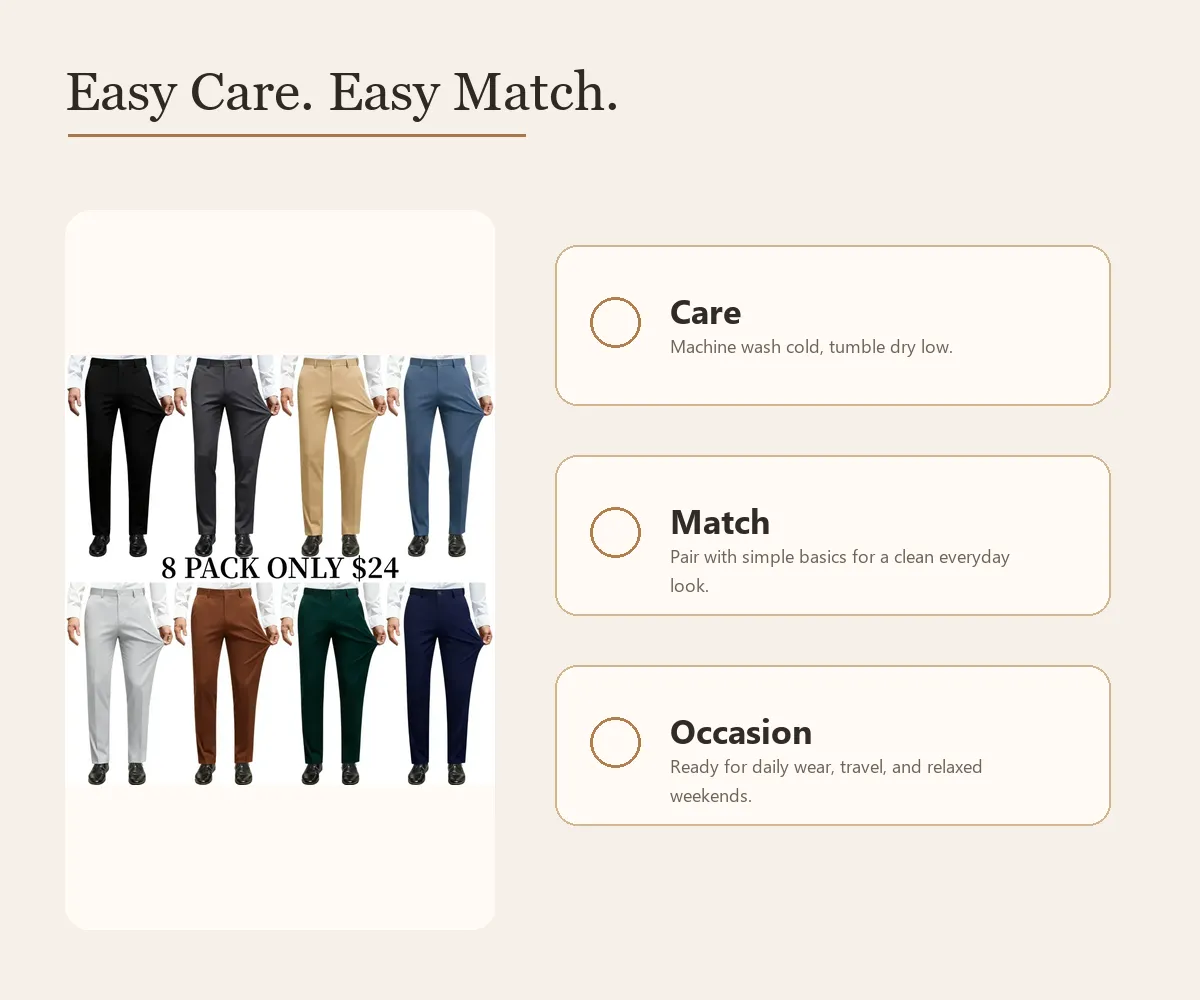
Task: Select the charcoal gray pants image
Action: [226, 455]
